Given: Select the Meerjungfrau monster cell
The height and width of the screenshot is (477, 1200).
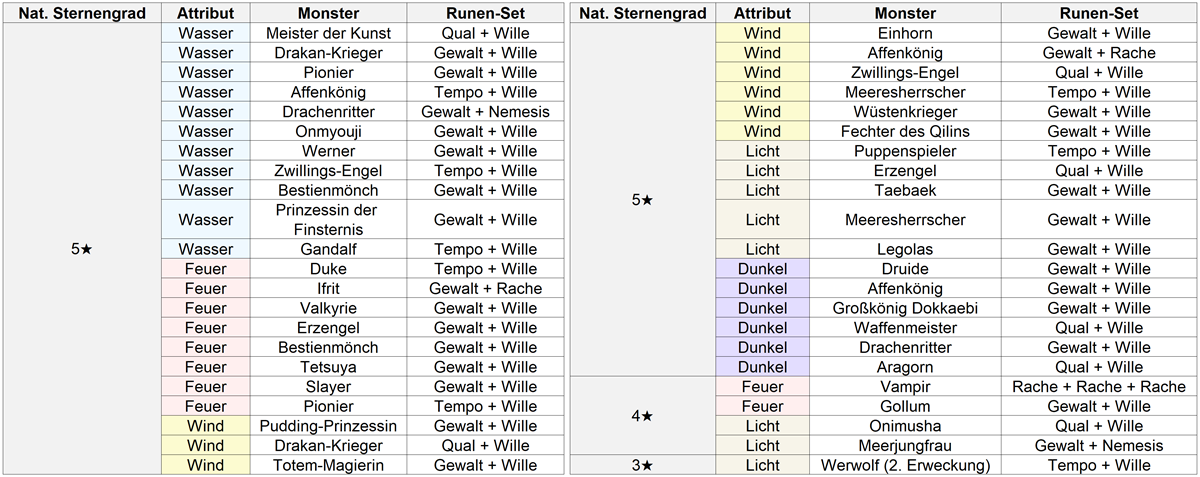Looking at the screenshot, I should click(x=904, y=445).
